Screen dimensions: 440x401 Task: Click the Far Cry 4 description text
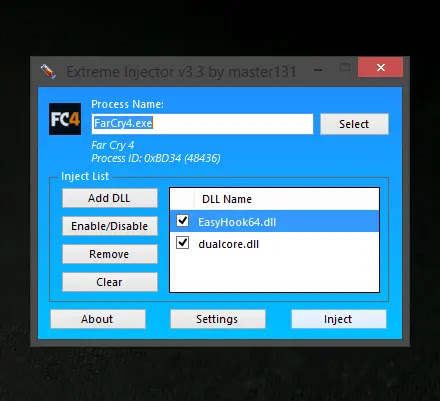[x=113, y=145]
